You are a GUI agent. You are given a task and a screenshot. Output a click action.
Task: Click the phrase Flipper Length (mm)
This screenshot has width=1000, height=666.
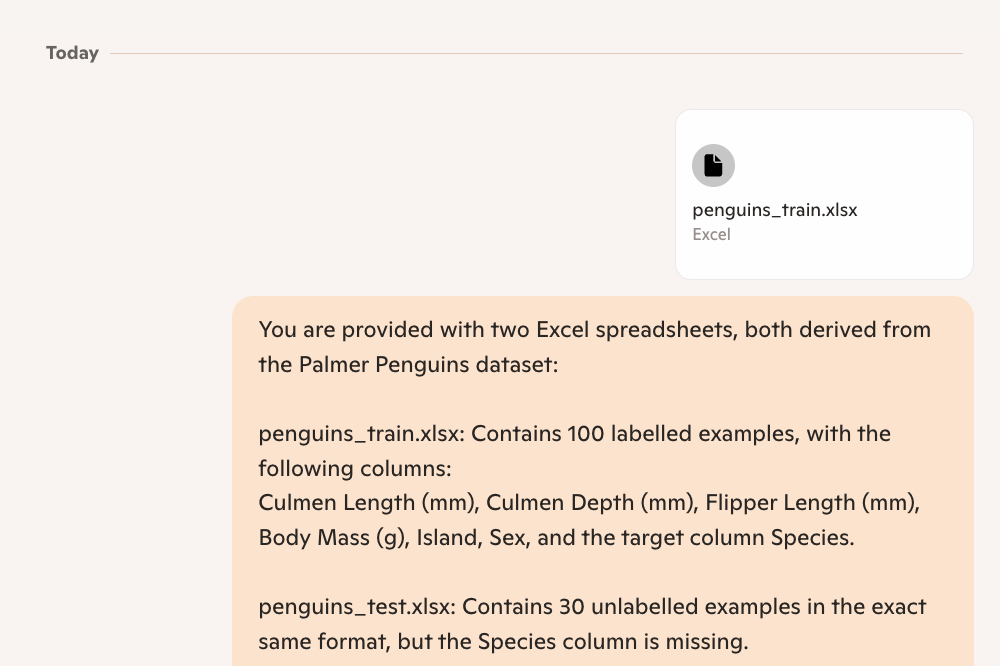click(x=812, y=503)
